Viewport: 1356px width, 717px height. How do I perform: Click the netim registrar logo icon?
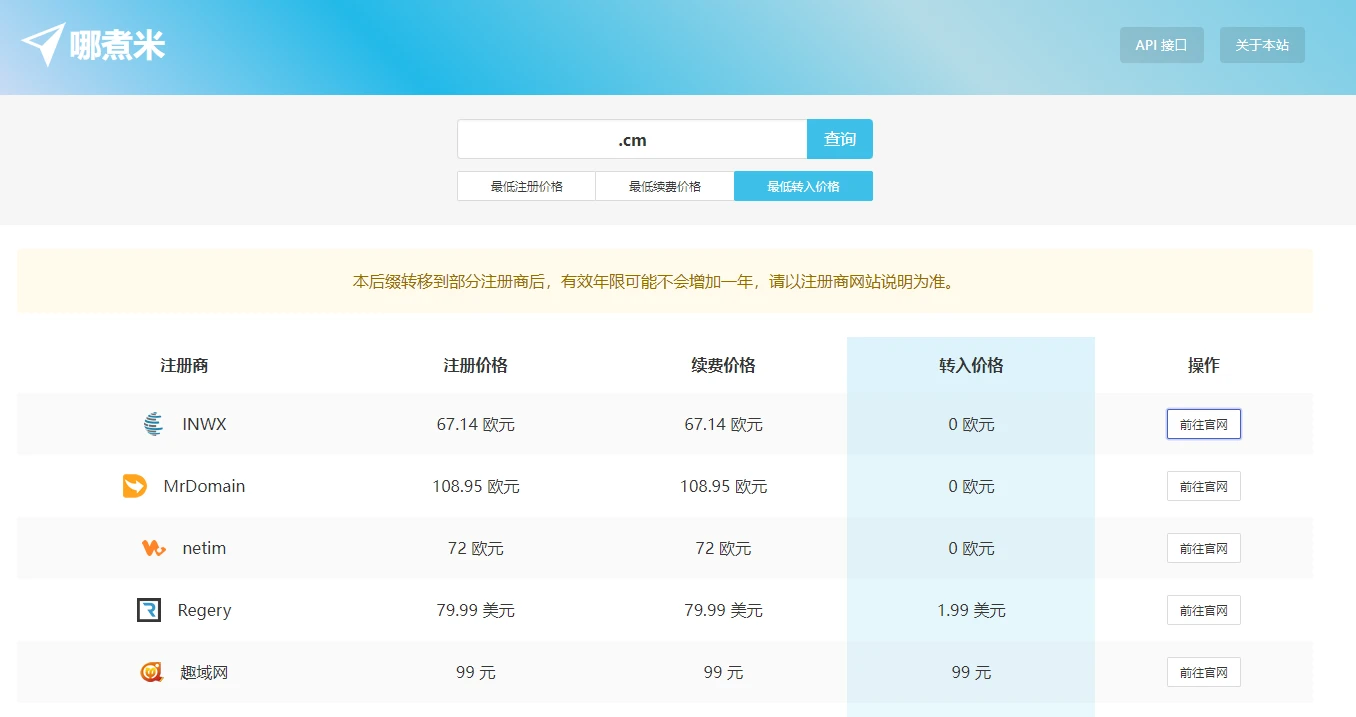(x=153, y=548)
